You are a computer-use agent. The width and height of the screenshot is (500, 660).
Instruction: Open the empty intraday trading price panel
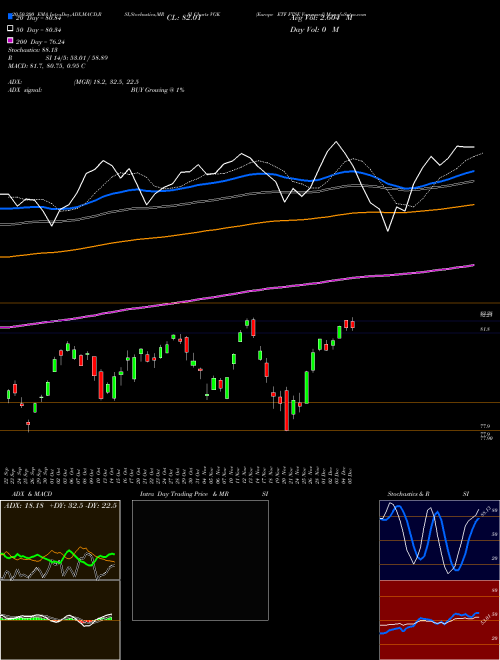[x=200, y=560]
